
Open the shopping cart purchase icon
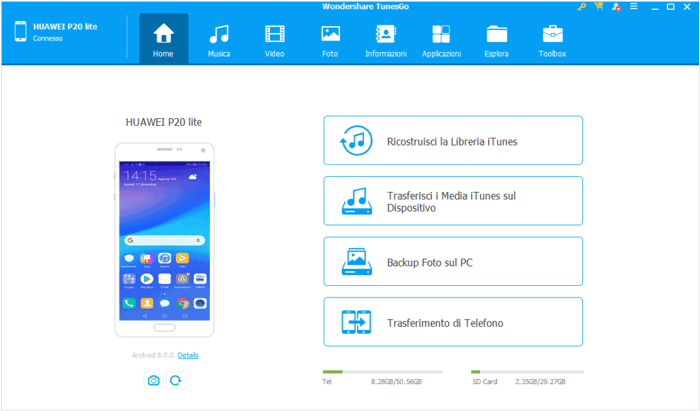click(x=598, y=7)
